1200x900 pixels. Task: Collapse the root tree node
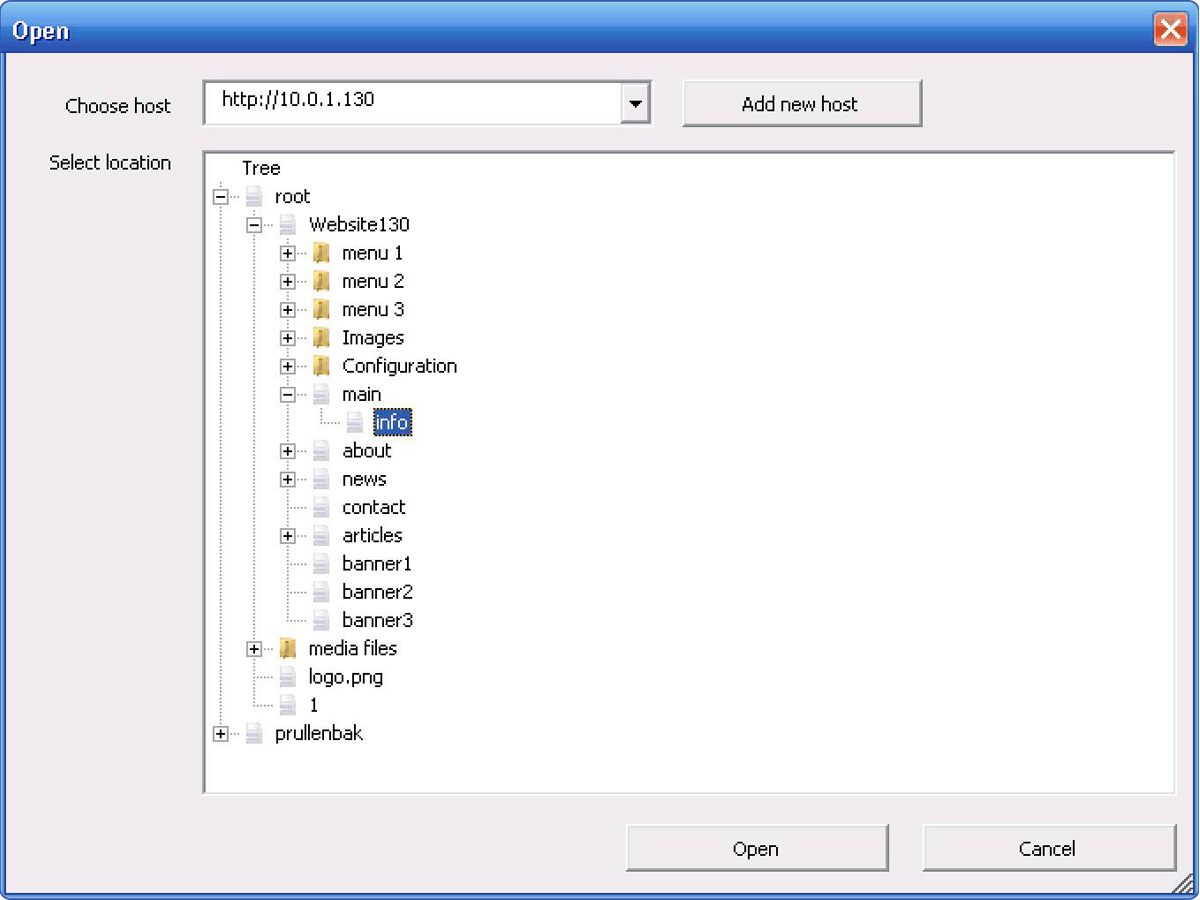coord(220,197)
